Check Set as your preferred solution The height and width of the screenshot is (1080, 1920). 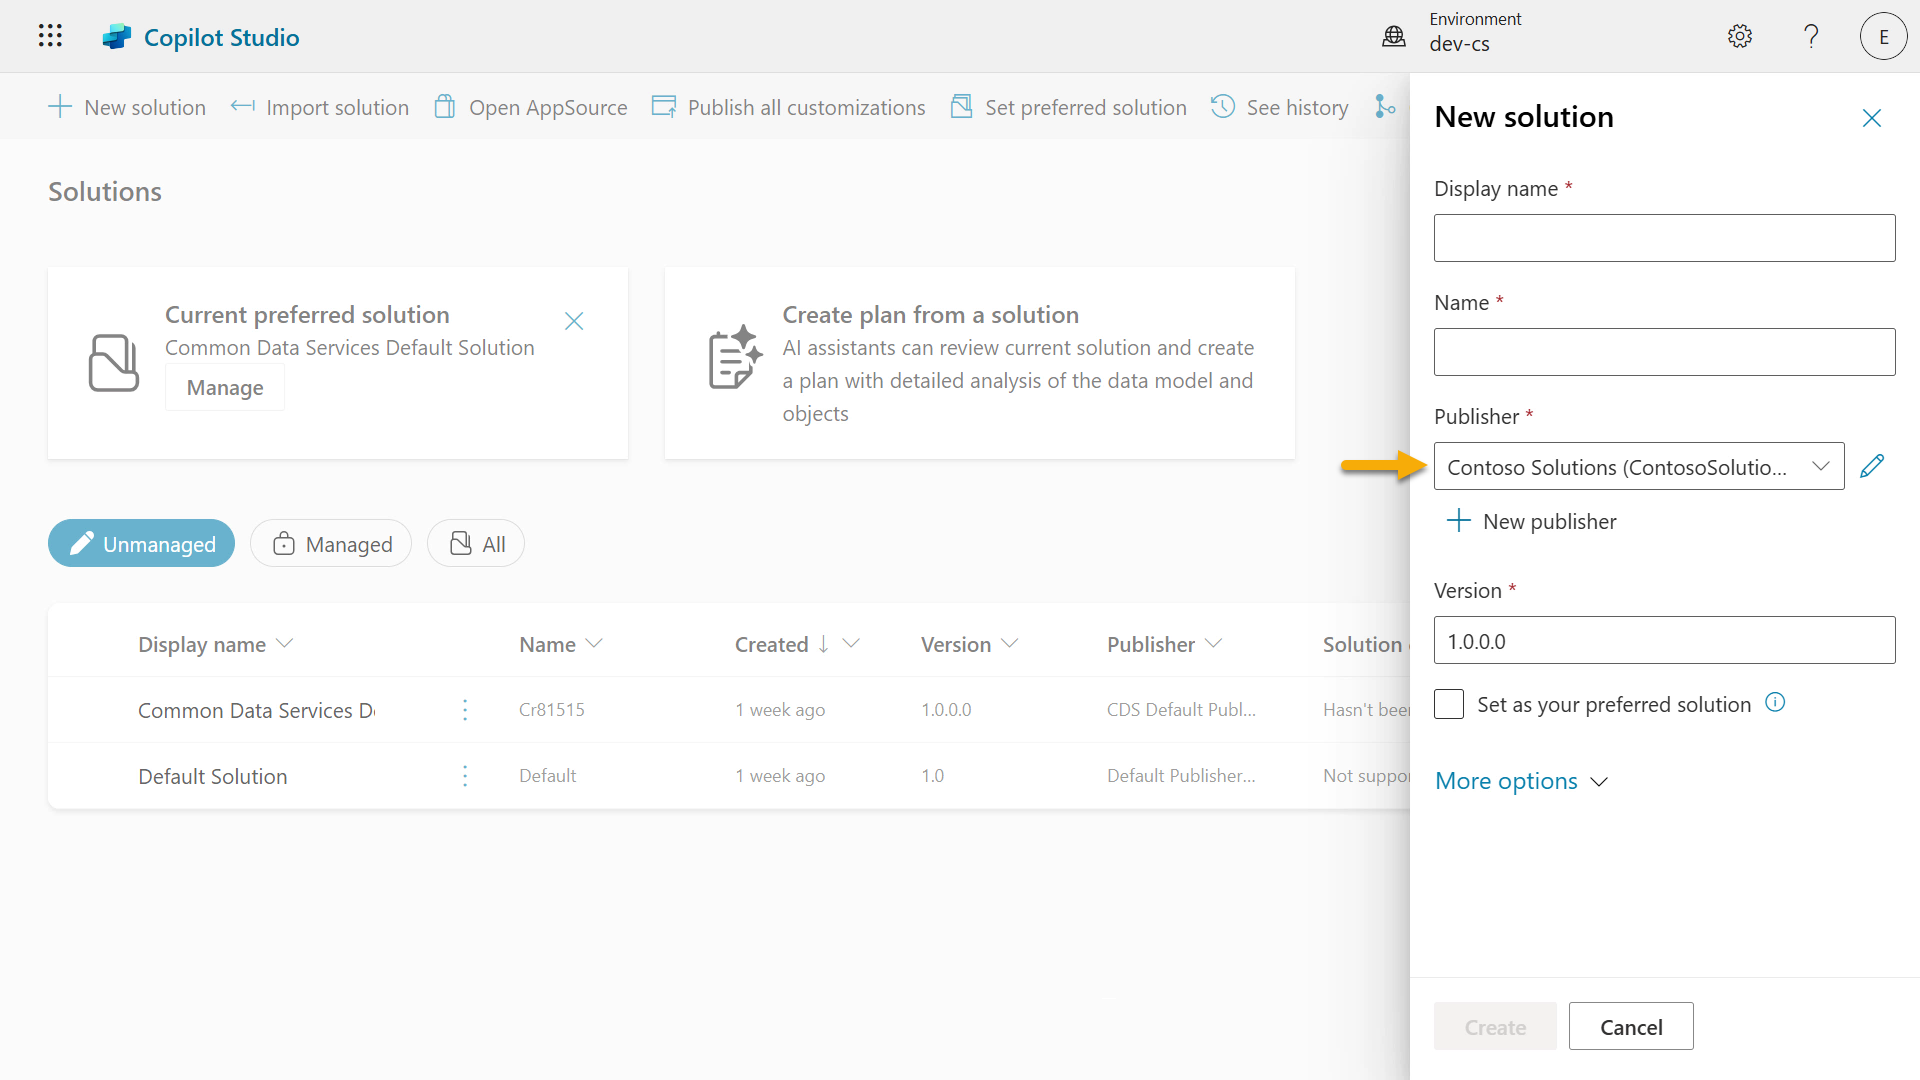pyautogui.click(x=1449, y=704)
